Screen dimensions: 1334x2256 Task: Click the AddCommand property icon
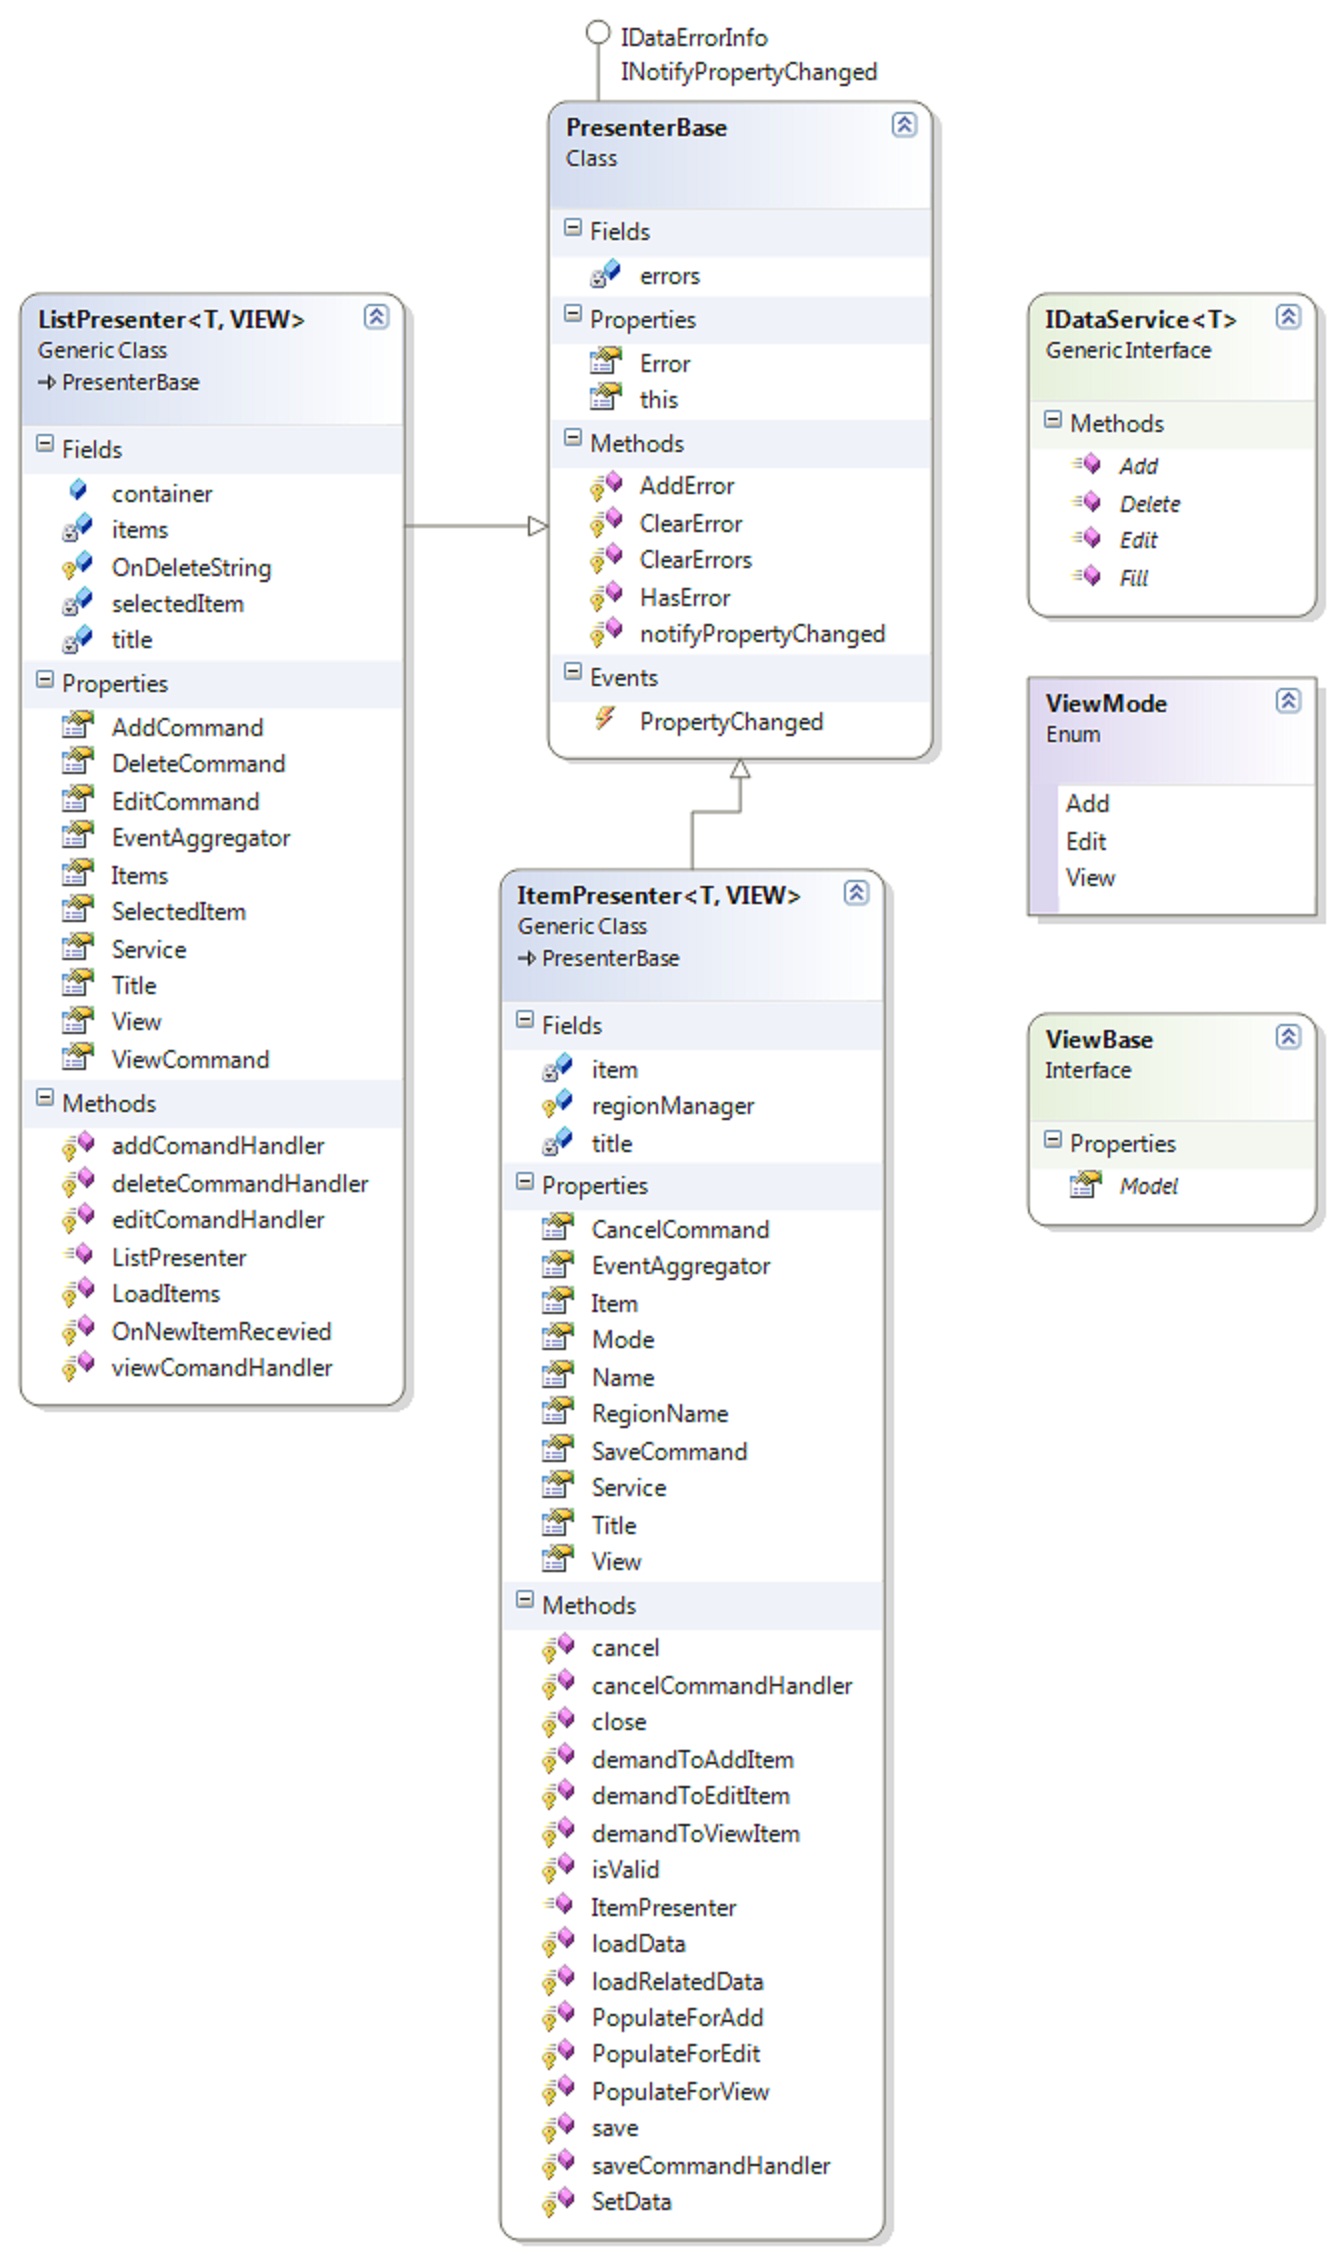coord(77,726)
